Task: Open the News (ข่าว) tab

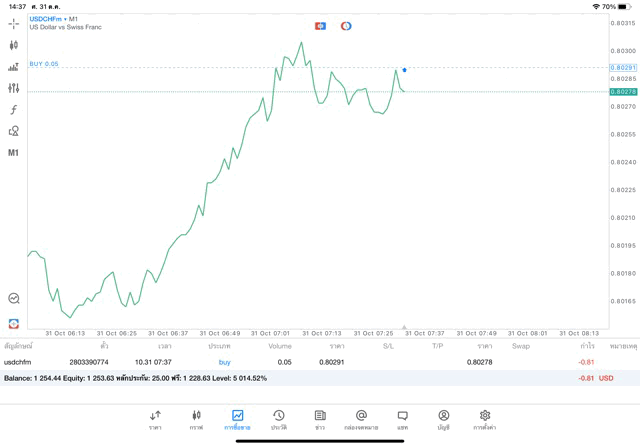Action: (x=320, y=420)
